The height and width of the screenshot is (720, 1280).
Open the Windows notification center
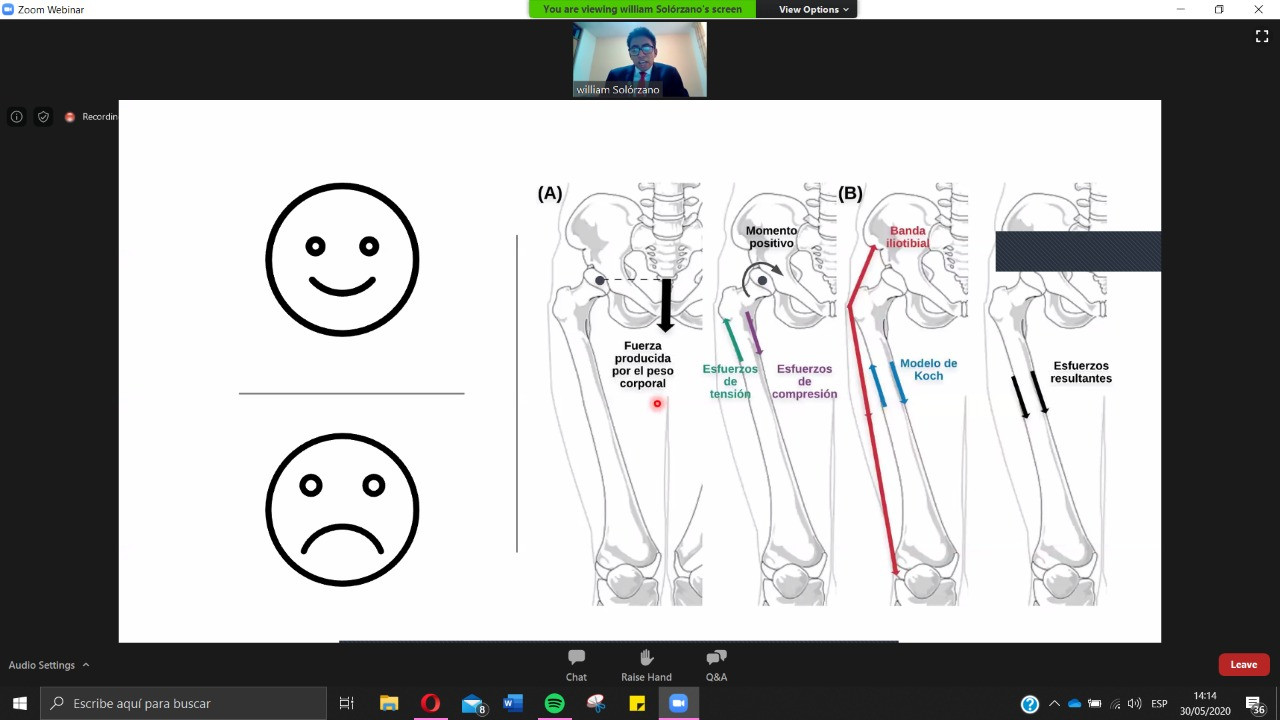[x=1254, y=703]
